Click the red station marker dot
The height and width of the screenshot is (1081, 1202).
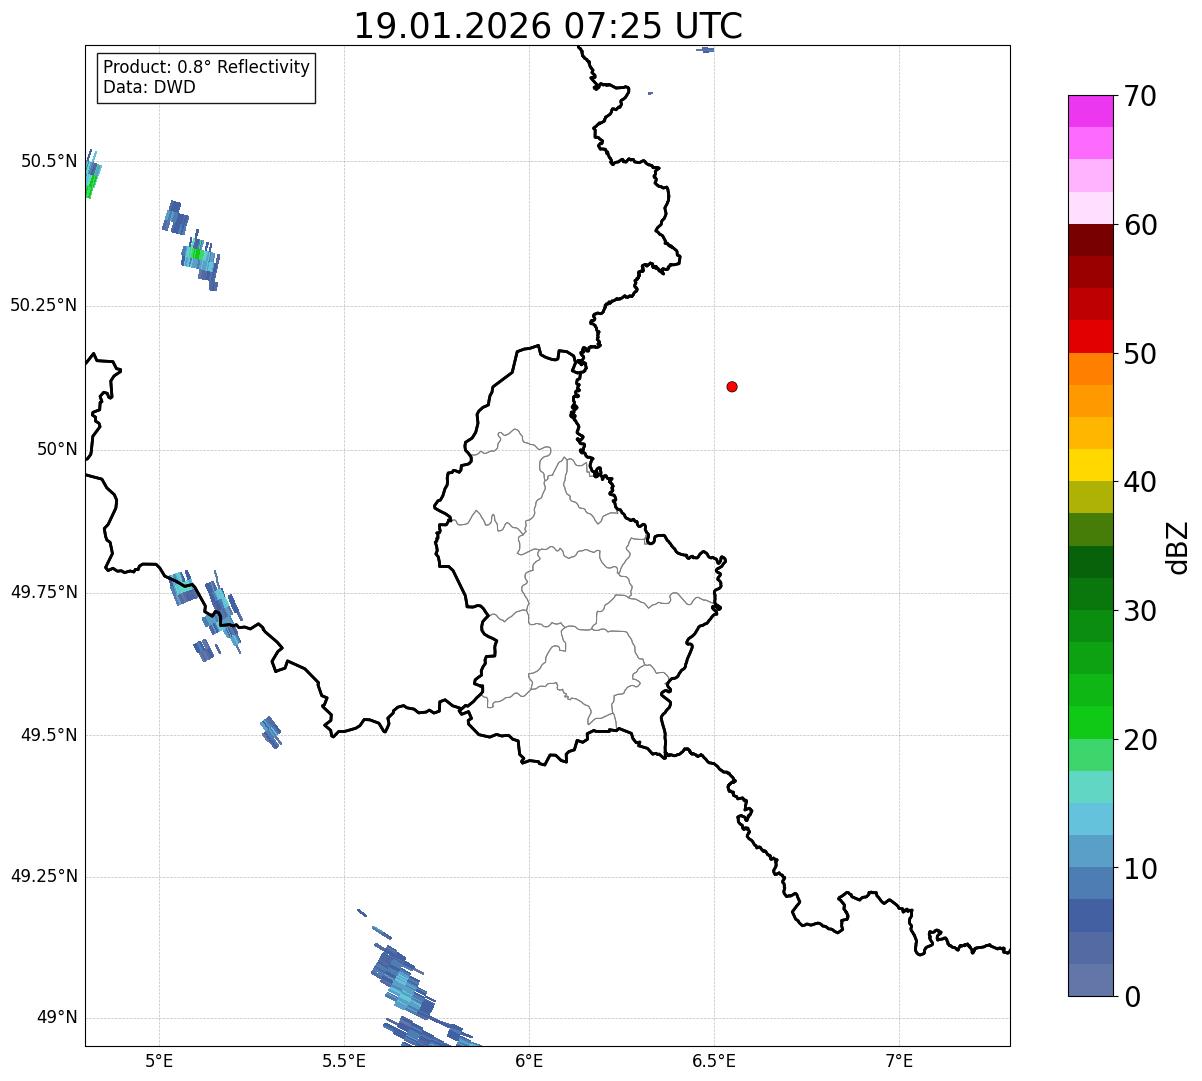click(x=732, y=386)
